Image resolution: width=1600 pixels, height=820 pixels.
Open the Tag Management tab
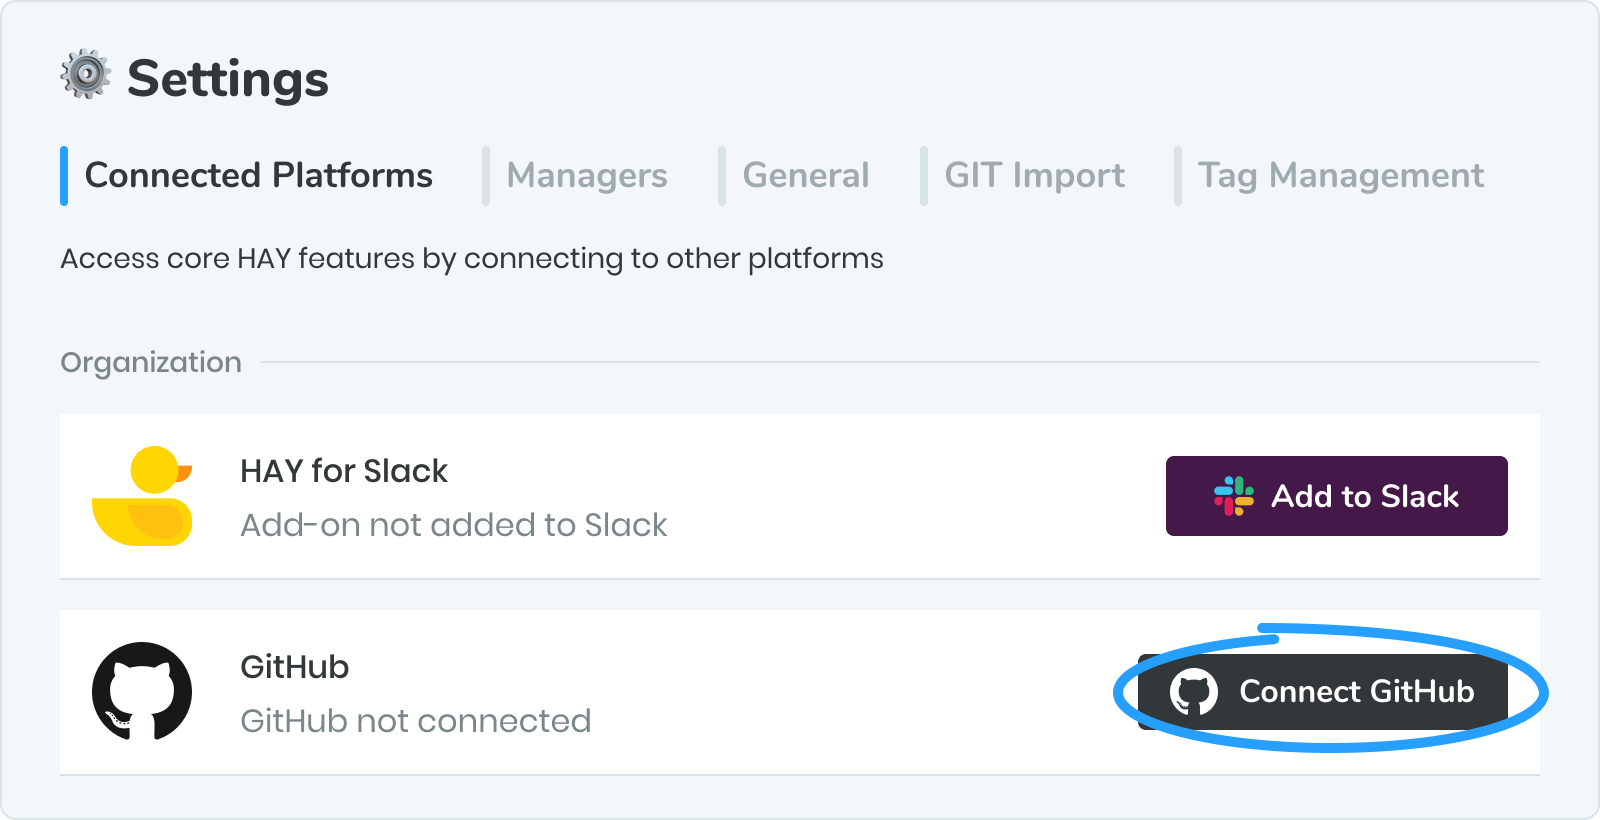(1341, 176)
